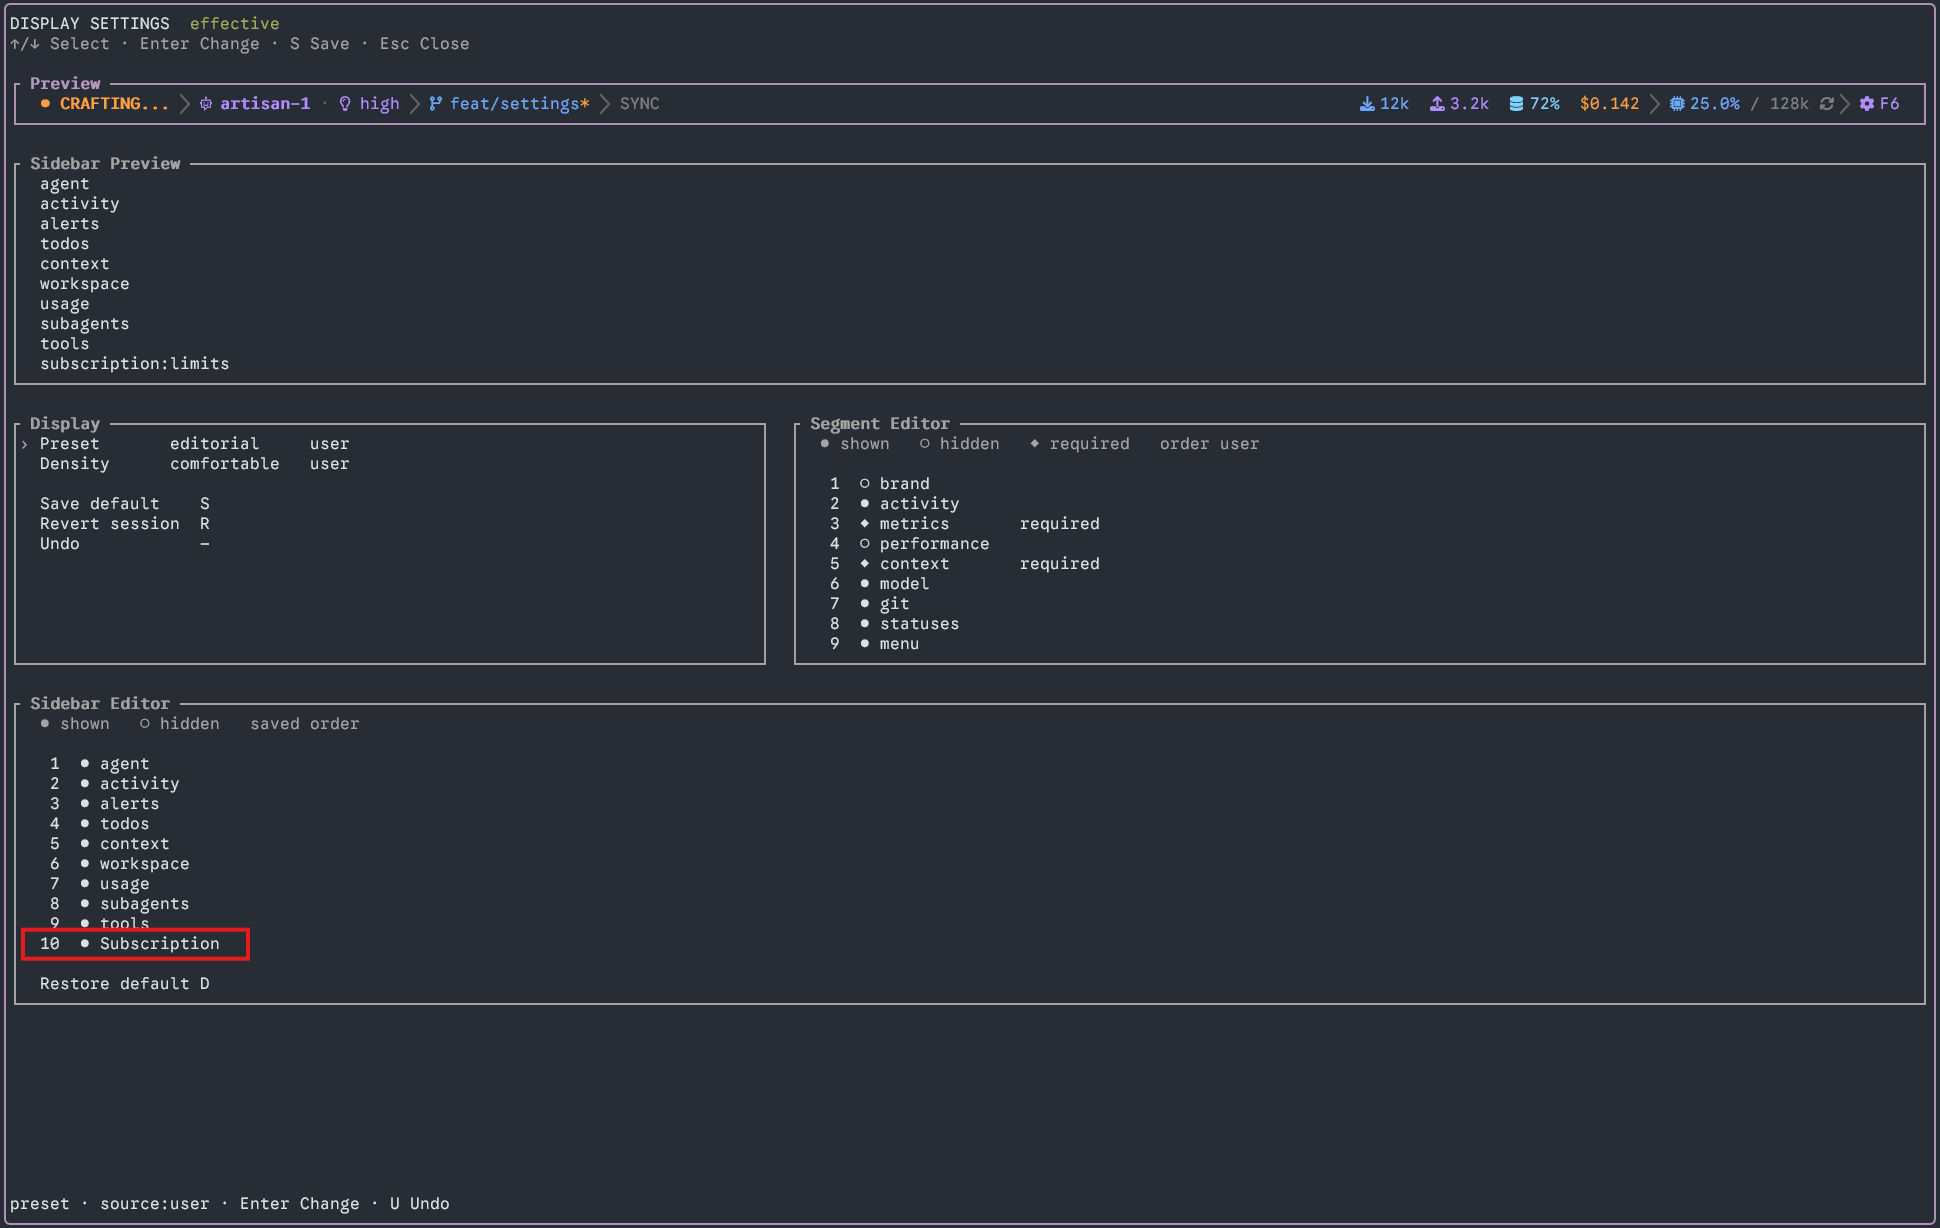
Task: Toggle the statuses segment shown marker
Action: tap(865, 624)
